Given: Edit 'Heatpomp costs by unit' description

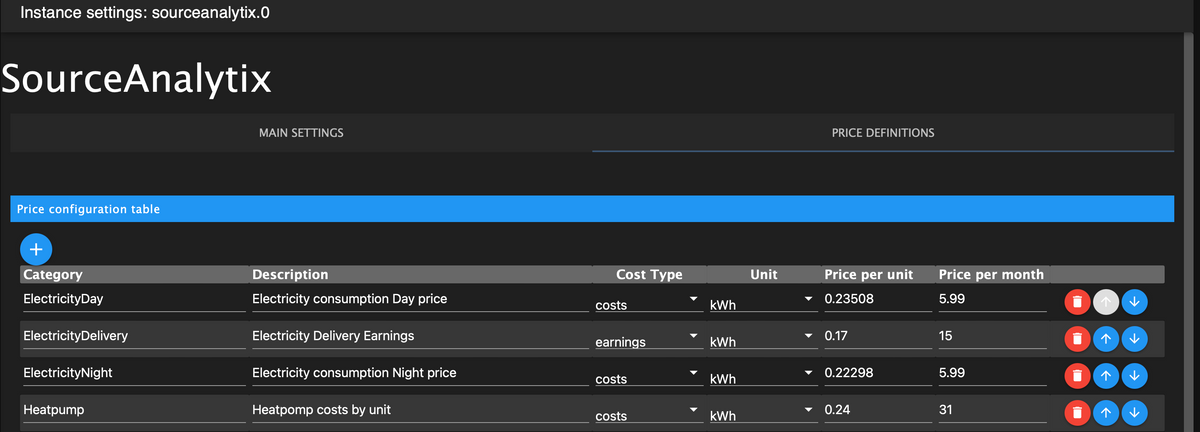Looking at the screenshot, I should pos(420,410).
